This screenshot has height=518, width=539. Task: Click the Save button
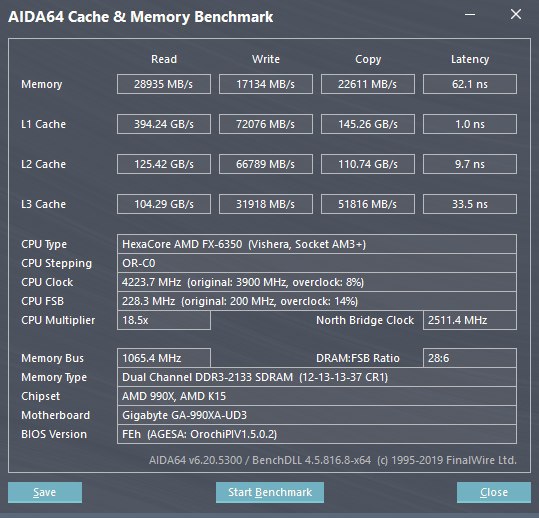[x=45, y=492]
